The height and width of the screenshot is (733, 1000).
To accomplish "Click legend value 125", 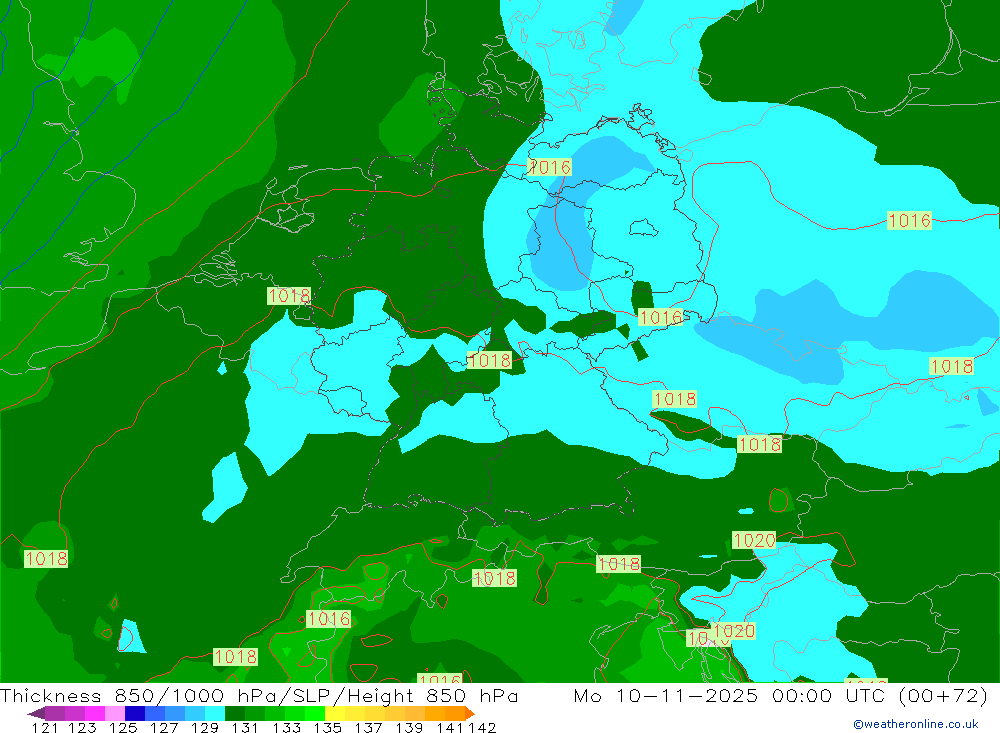I will click(x=123, y=727).
